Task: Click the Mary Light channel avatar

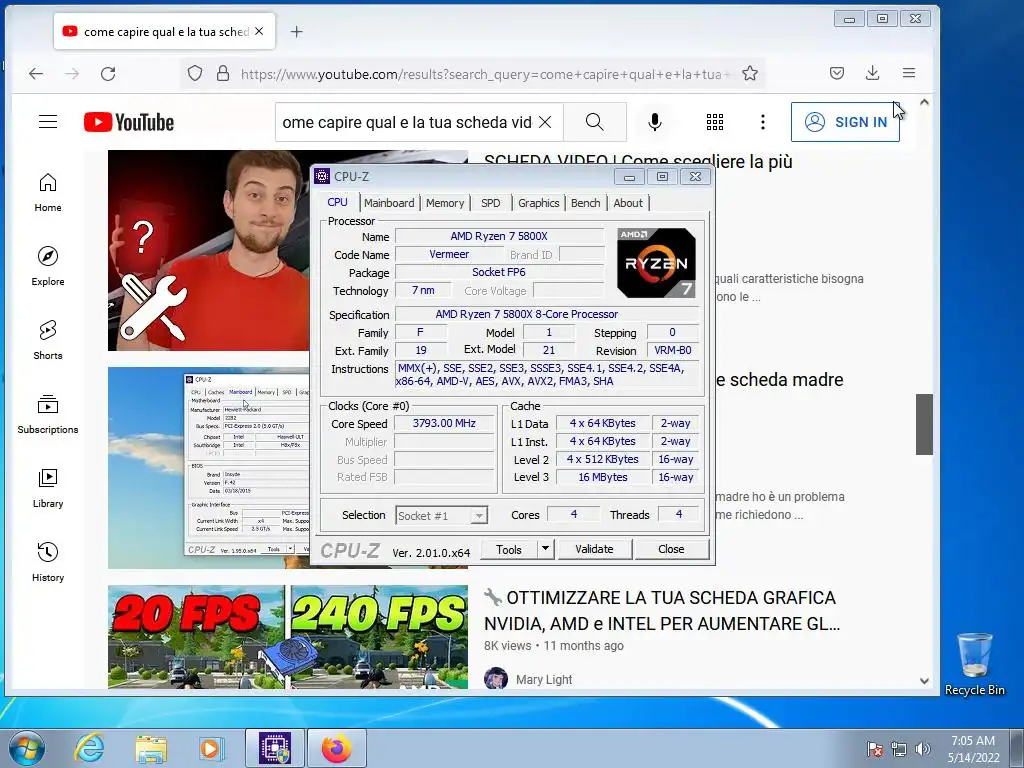Action: (496, 679)
